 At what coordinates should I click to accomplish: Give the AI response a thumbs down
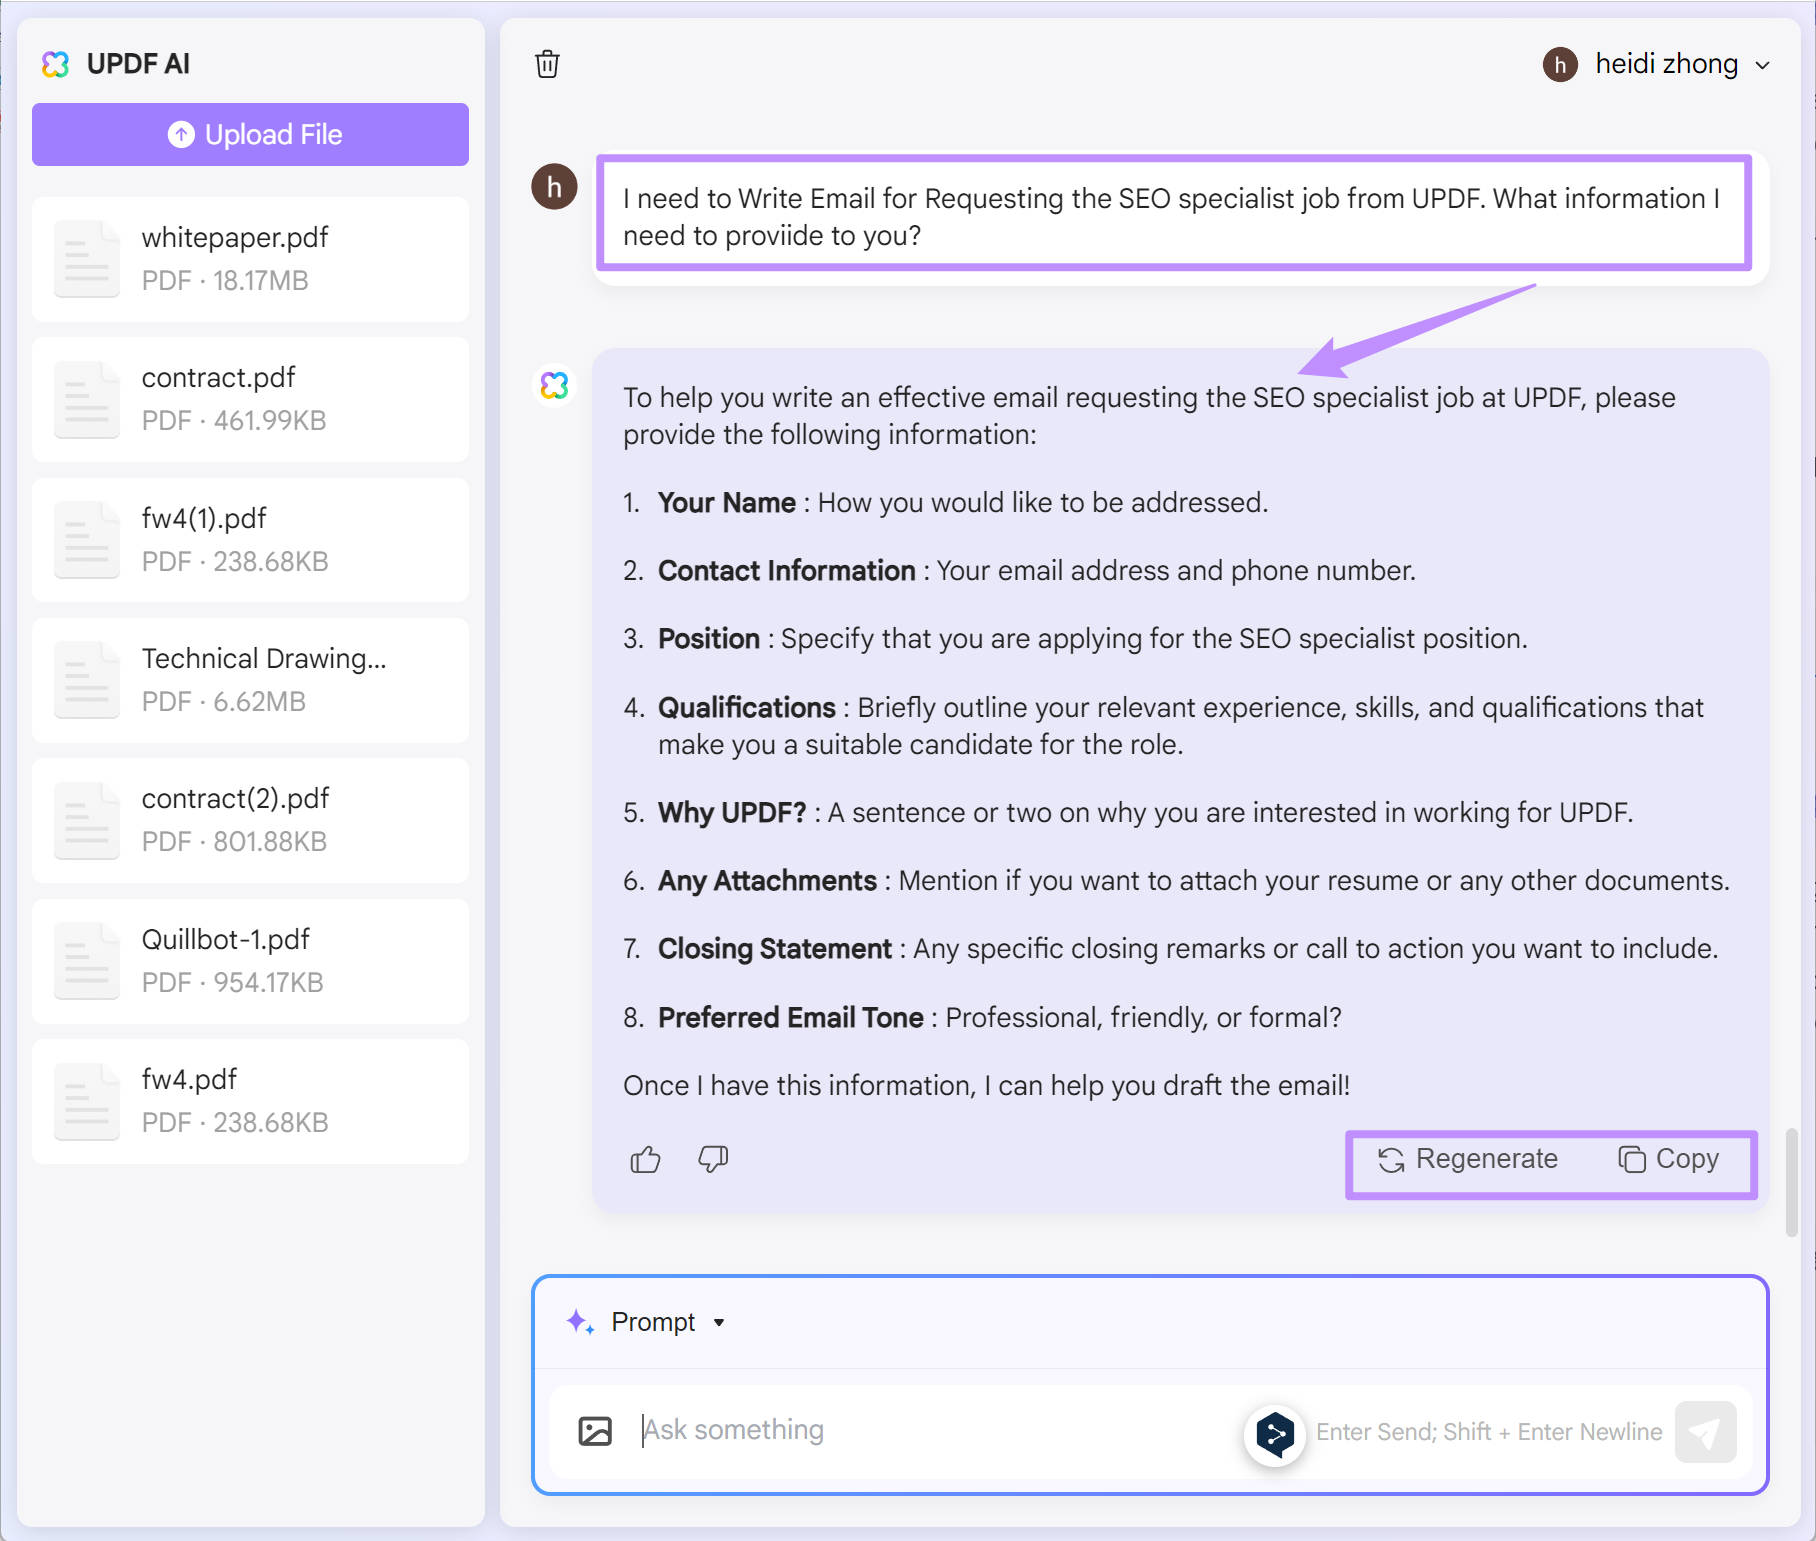coord(711,1159)
